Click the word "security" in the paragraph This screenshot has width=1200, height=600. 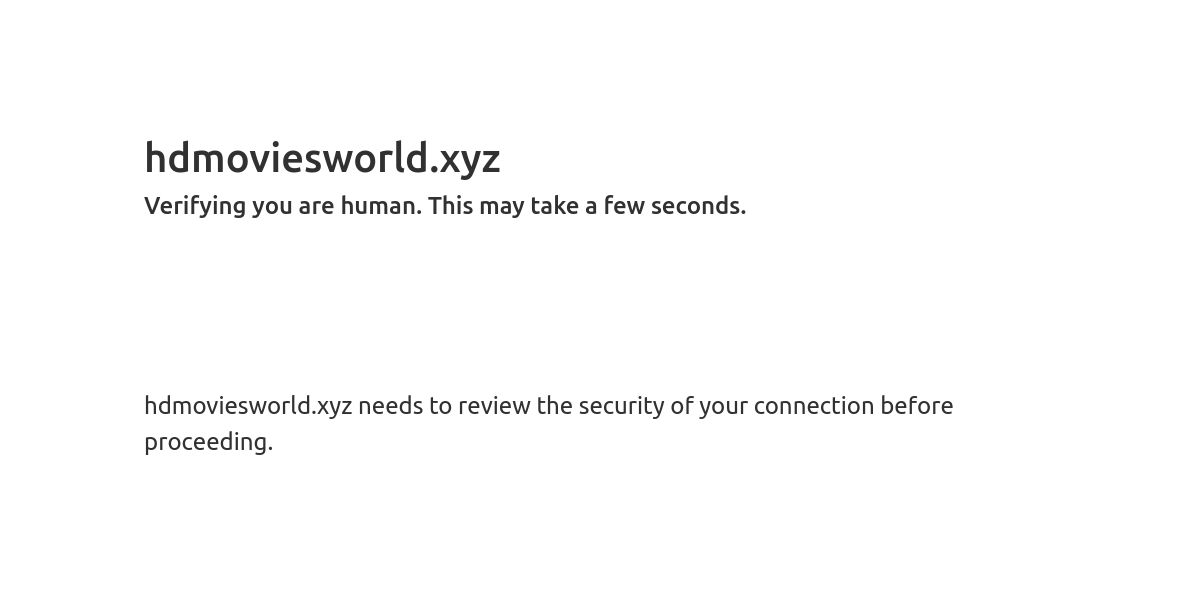click(x=621, y=406)
